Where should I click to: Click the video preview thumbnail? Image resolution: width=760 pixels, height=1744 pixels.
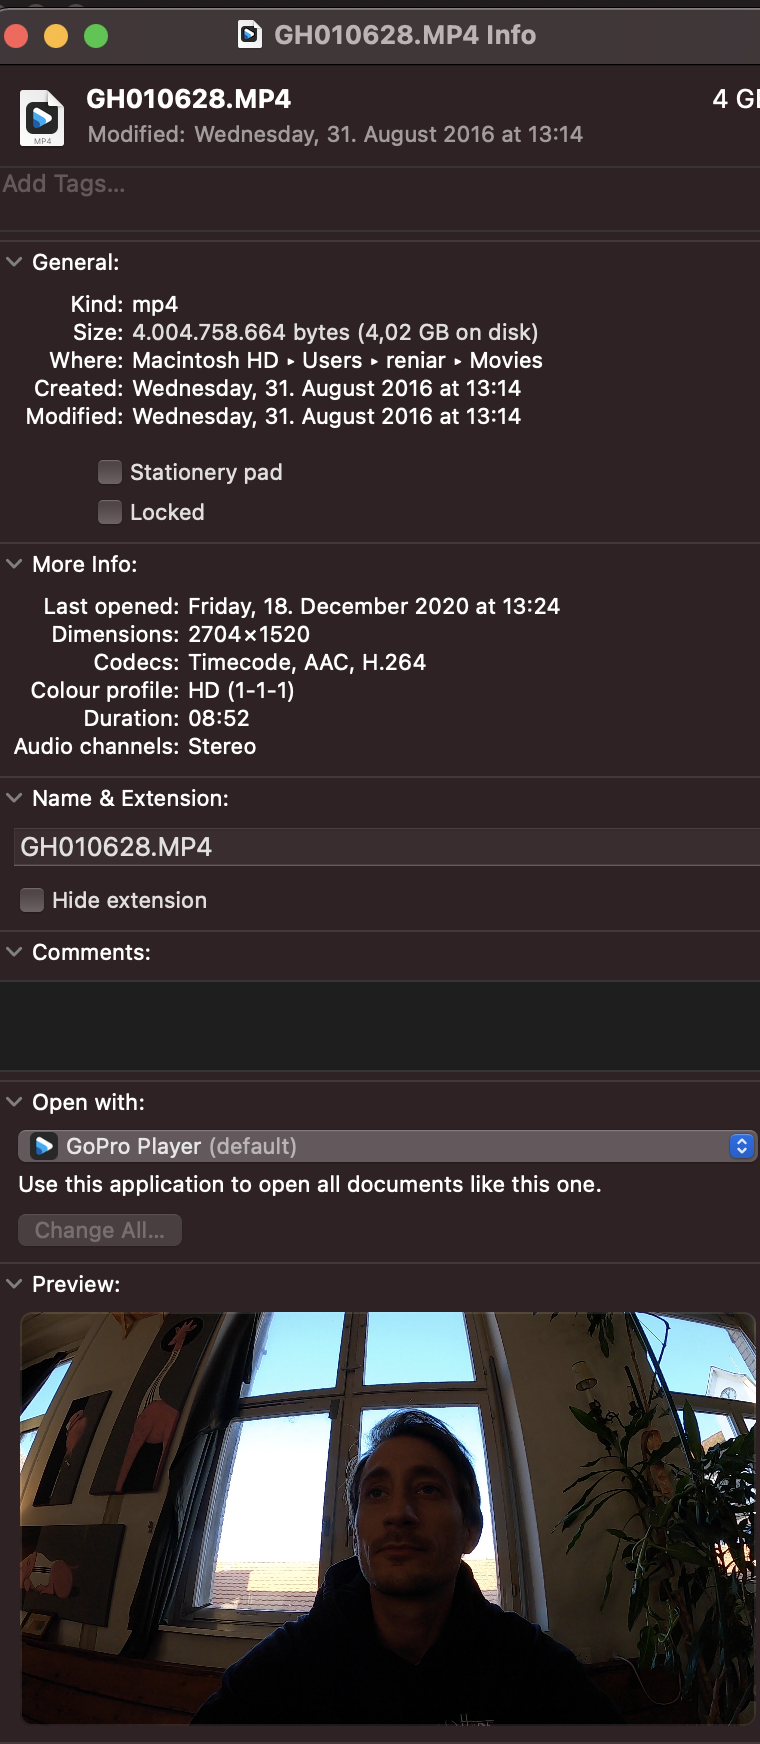387,1517
